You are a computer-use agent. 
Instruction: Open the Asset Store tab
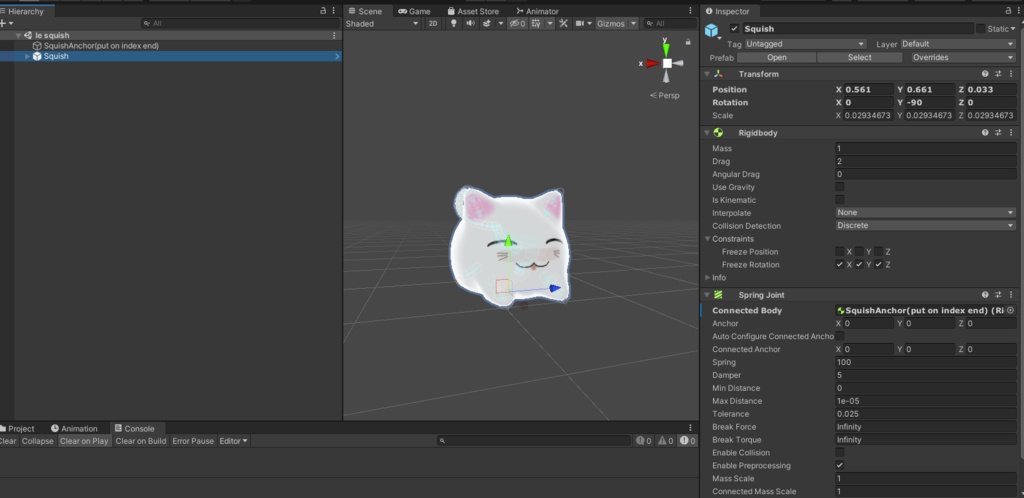473,11
